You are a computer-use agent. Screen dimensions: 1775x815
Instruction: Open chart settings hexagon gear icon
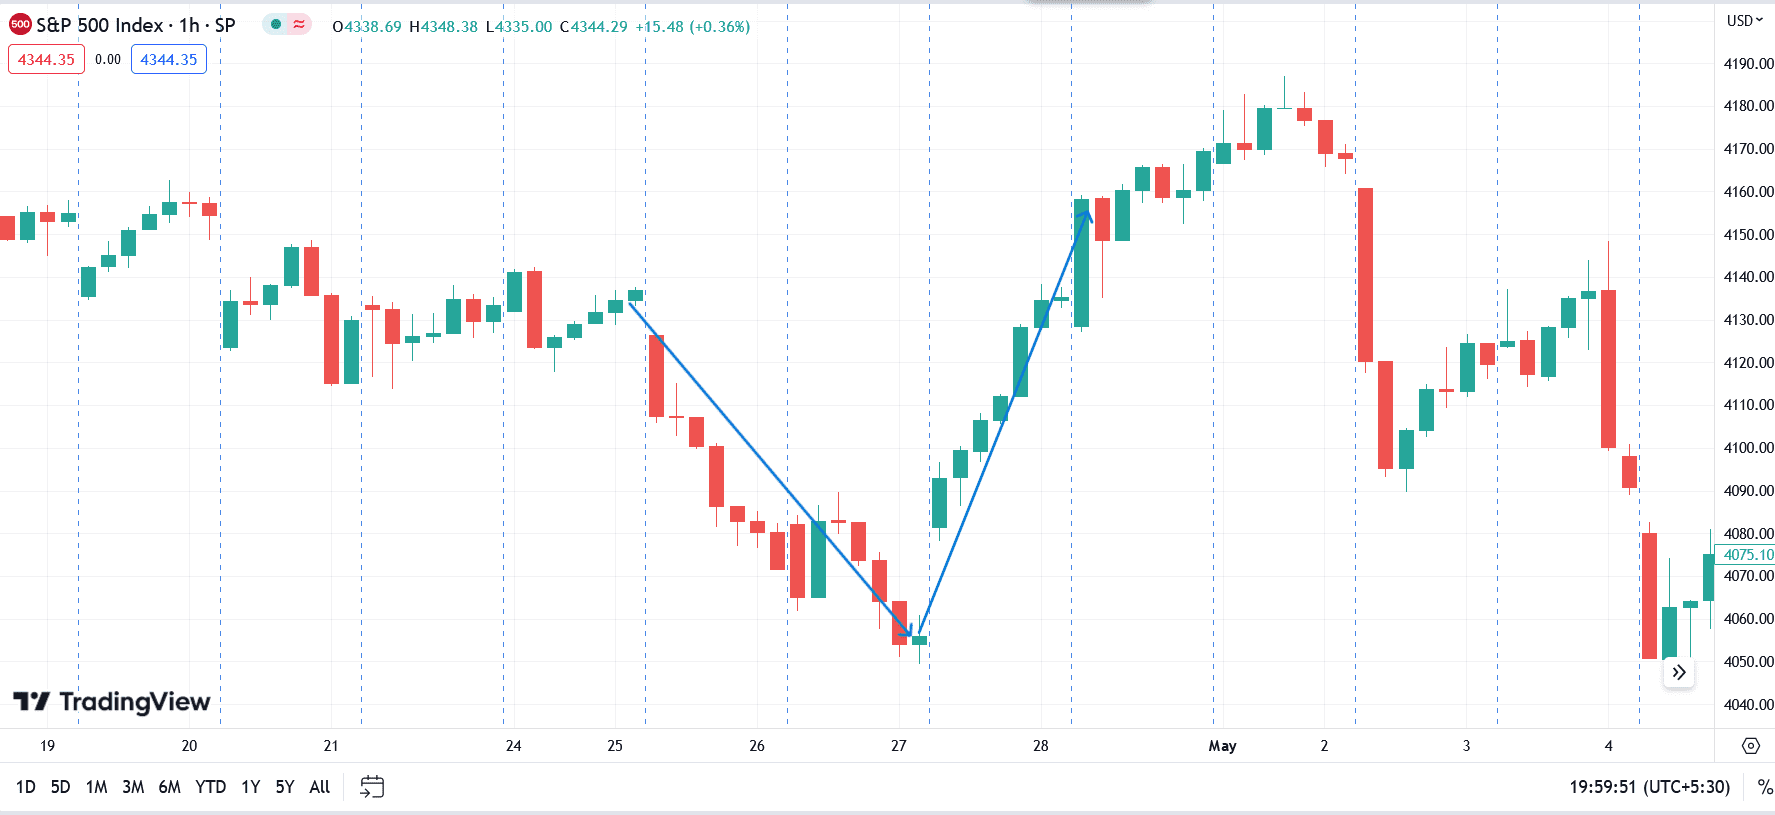pyautogui.click(x=1750, y=746)
